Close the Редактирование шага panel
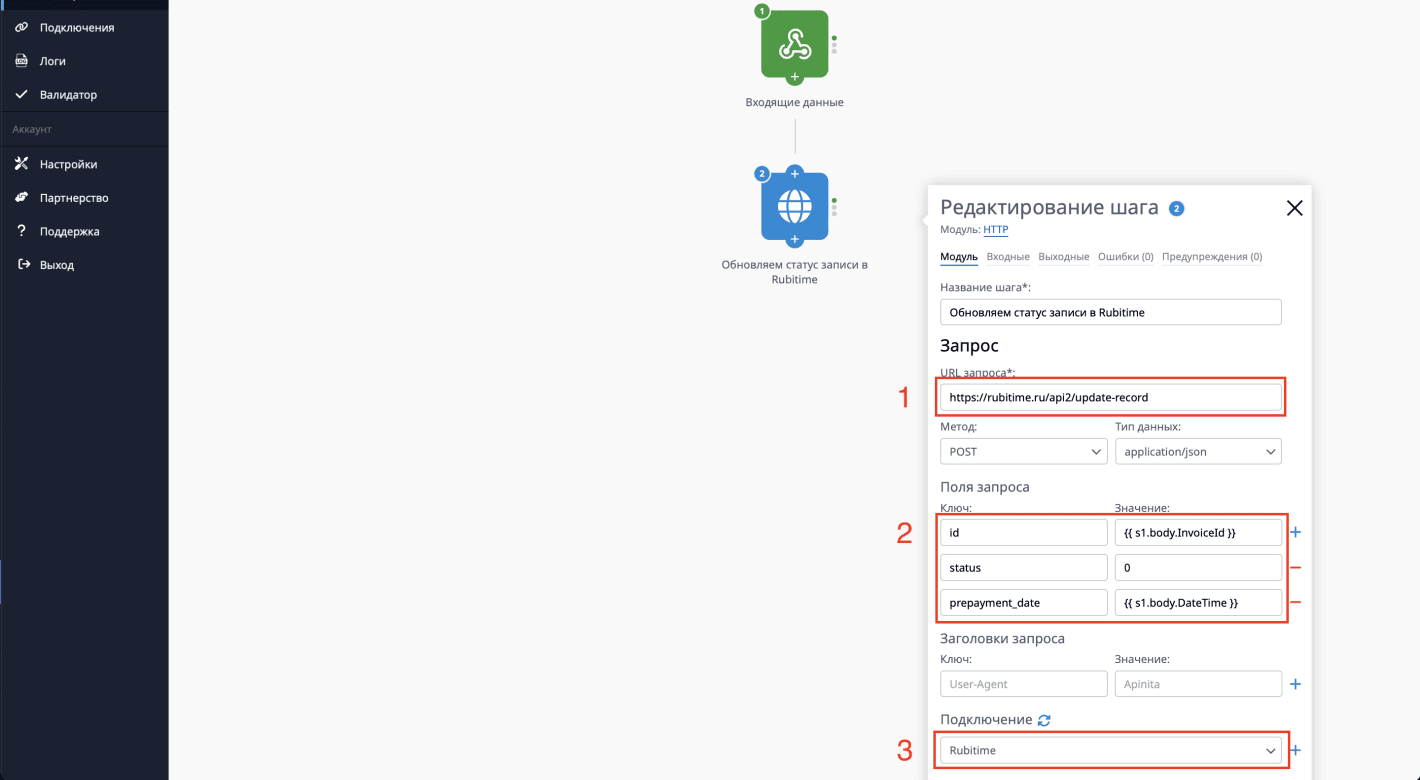 pos(1294,208)
